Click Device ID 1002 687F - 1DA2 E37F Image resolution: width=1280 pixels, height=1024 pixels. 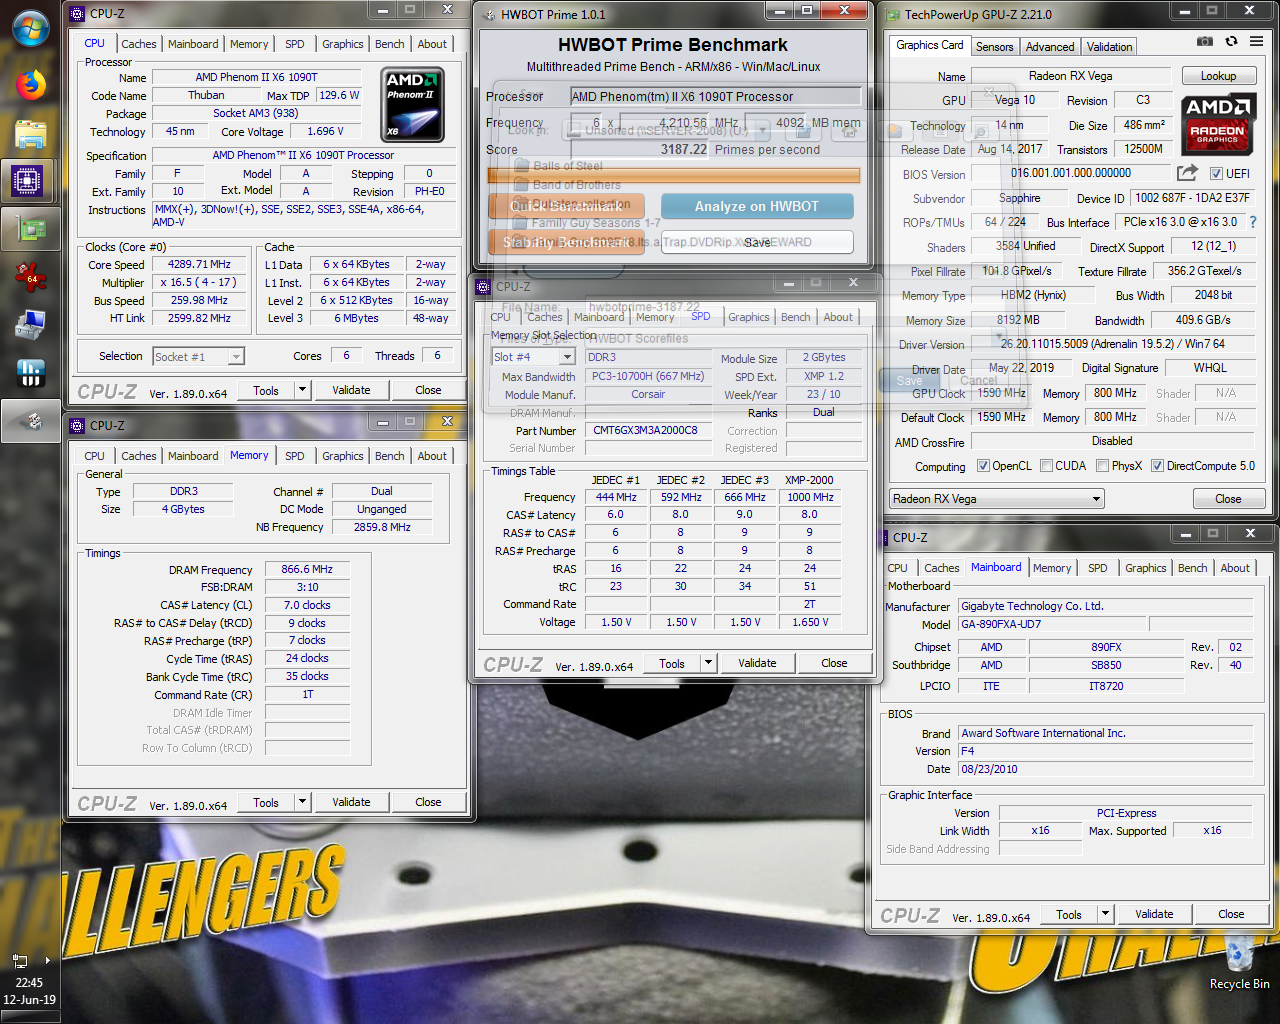tap(1192, 198)
